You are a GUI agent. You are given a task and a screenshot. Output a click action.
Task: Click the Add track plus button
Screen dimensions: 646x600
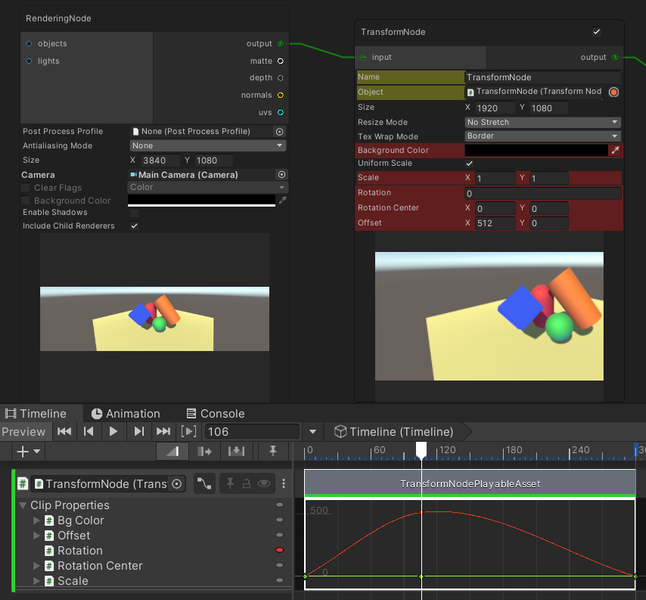point(22,452)
